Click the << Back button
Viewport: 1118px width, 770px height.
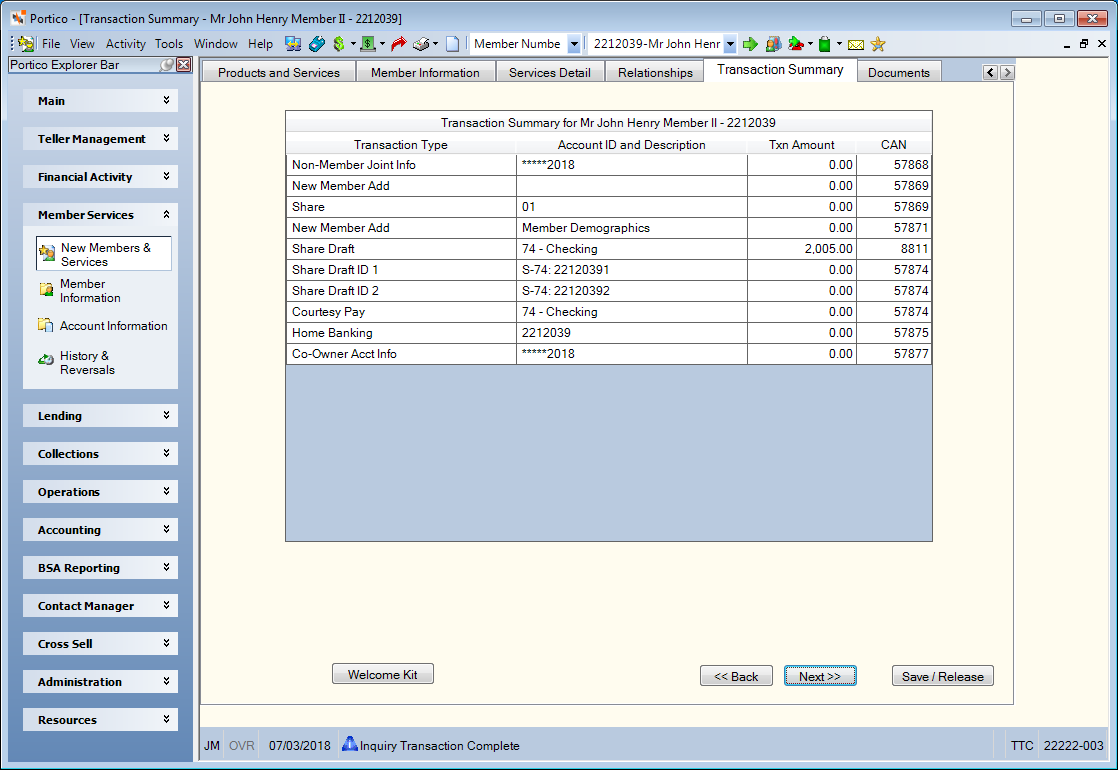pyautogui.click(x=736, y=677)
